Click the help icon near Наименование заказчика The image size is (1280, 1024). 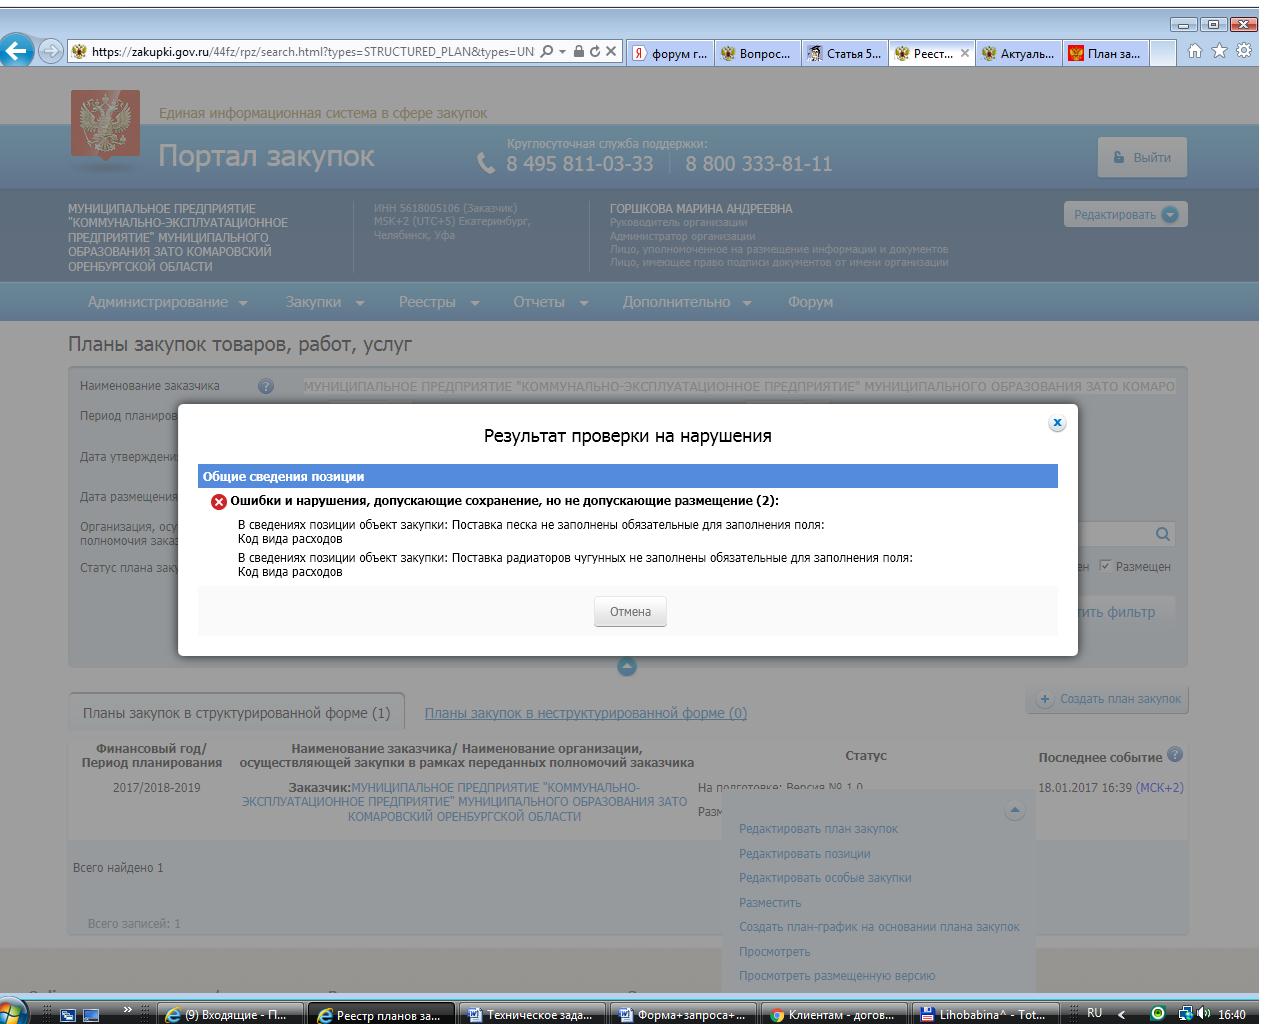pyautogui.click(x=266, y=386)
